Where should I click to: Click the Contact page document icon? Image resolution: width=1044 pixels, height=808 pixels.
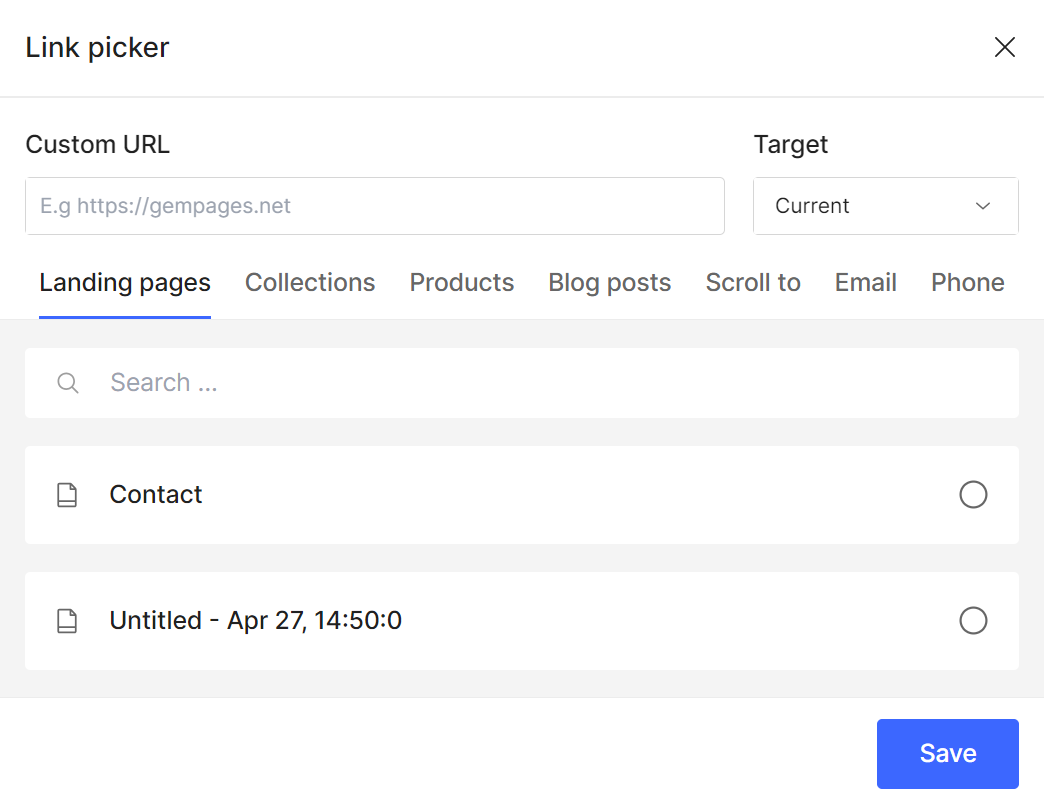click(67, 495)
